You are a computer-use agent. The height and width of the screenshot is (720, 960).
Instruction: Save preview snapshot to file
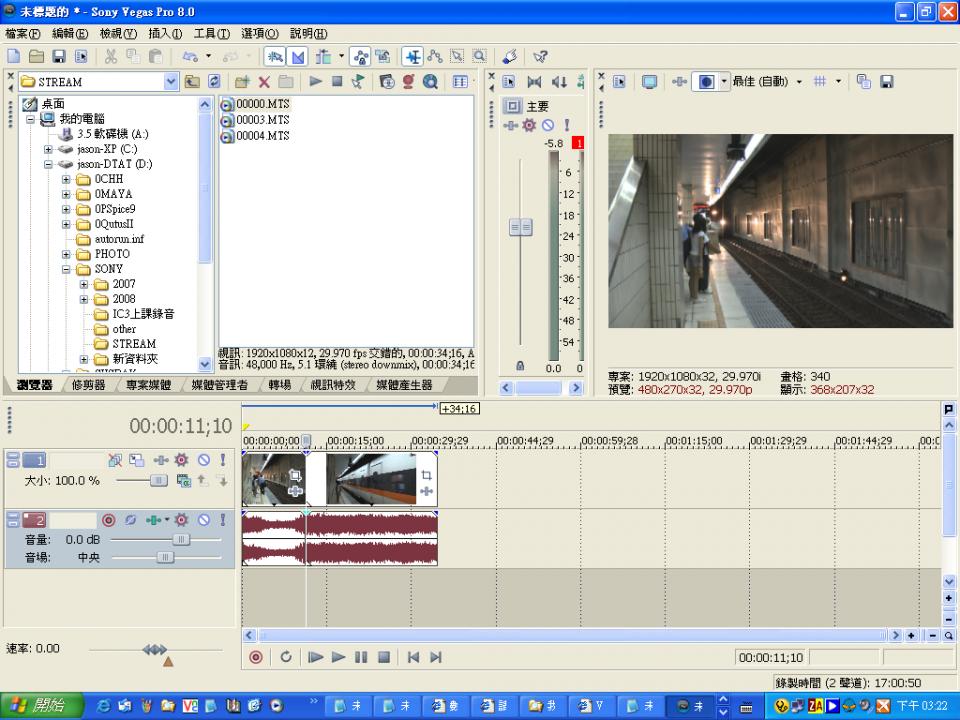click(886, 82)
